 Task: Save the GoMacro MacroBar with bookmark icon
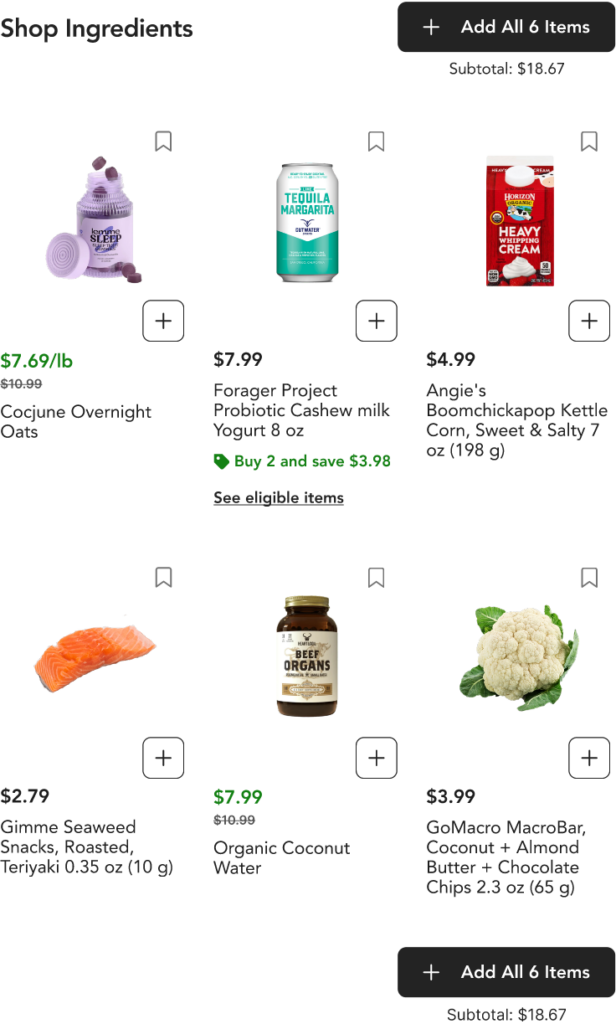pos(589,577)
